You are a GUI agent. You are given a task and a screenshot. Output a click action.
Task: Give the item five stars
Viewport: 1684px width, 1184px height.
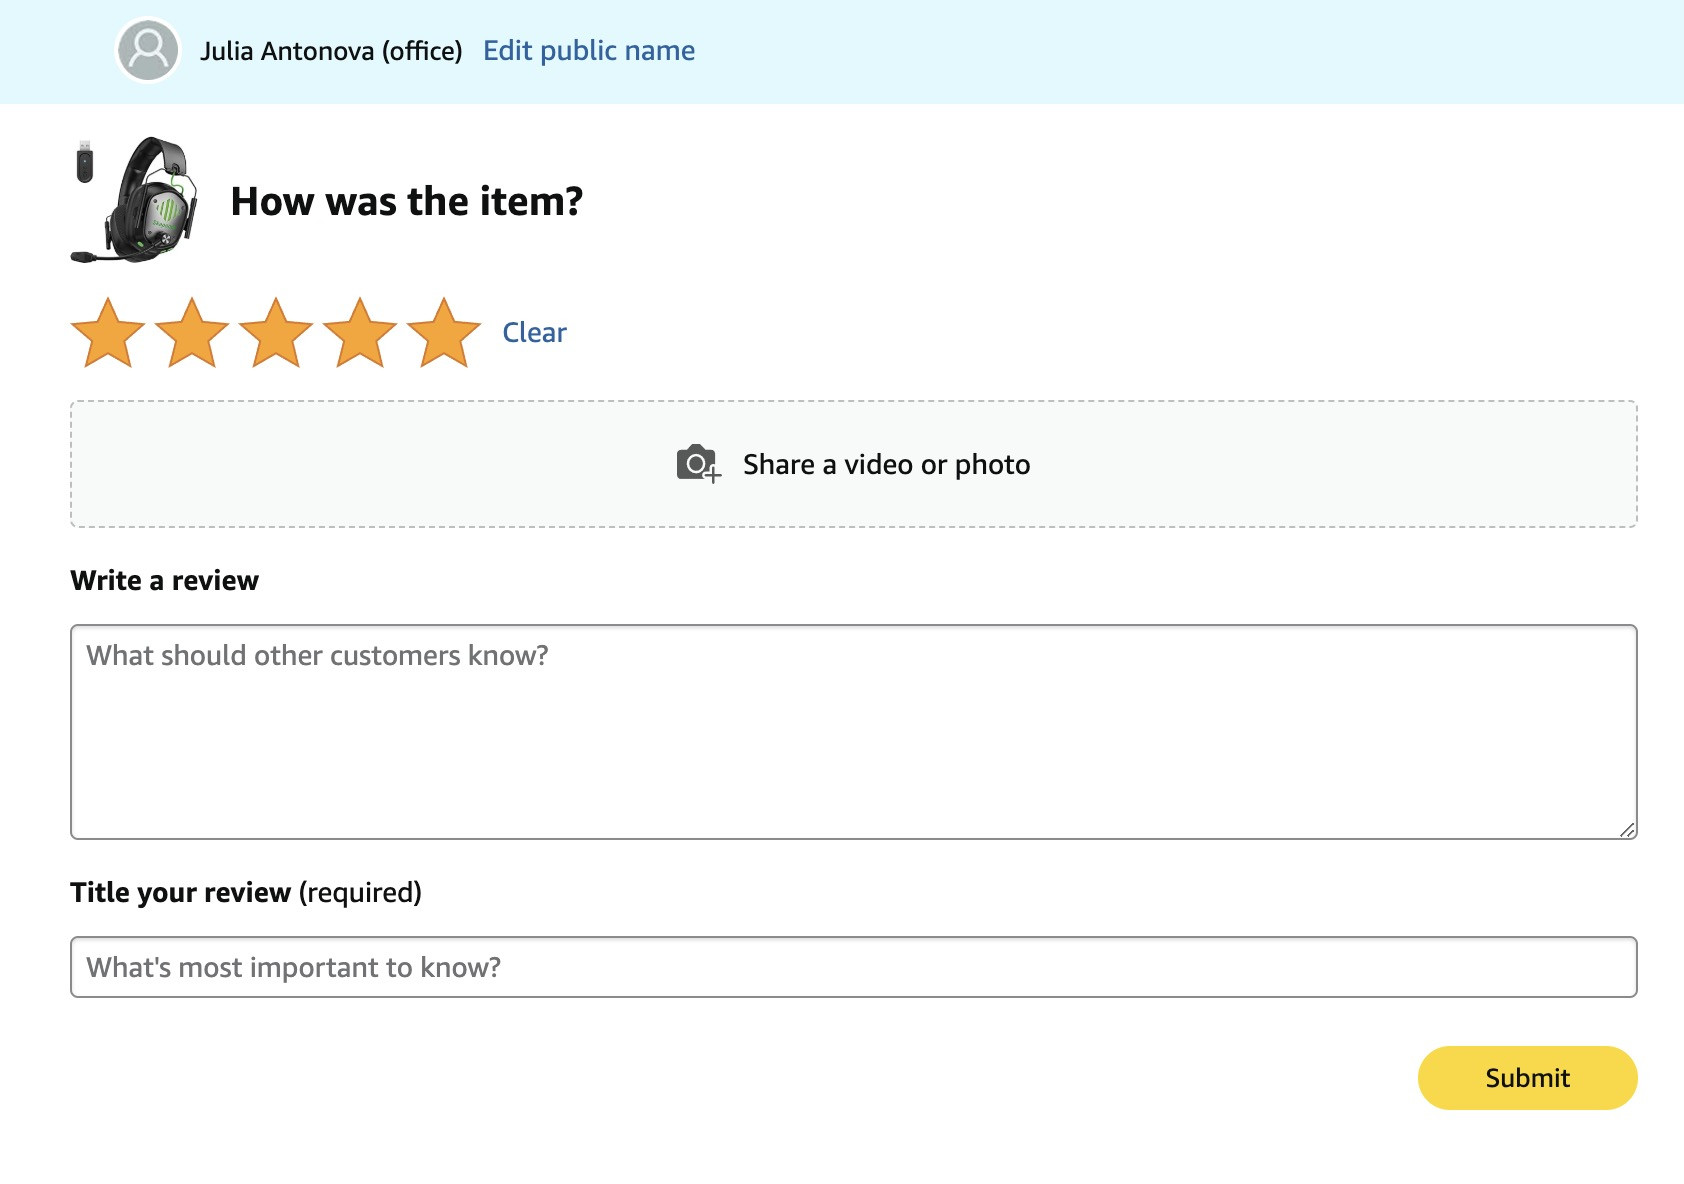444,332
